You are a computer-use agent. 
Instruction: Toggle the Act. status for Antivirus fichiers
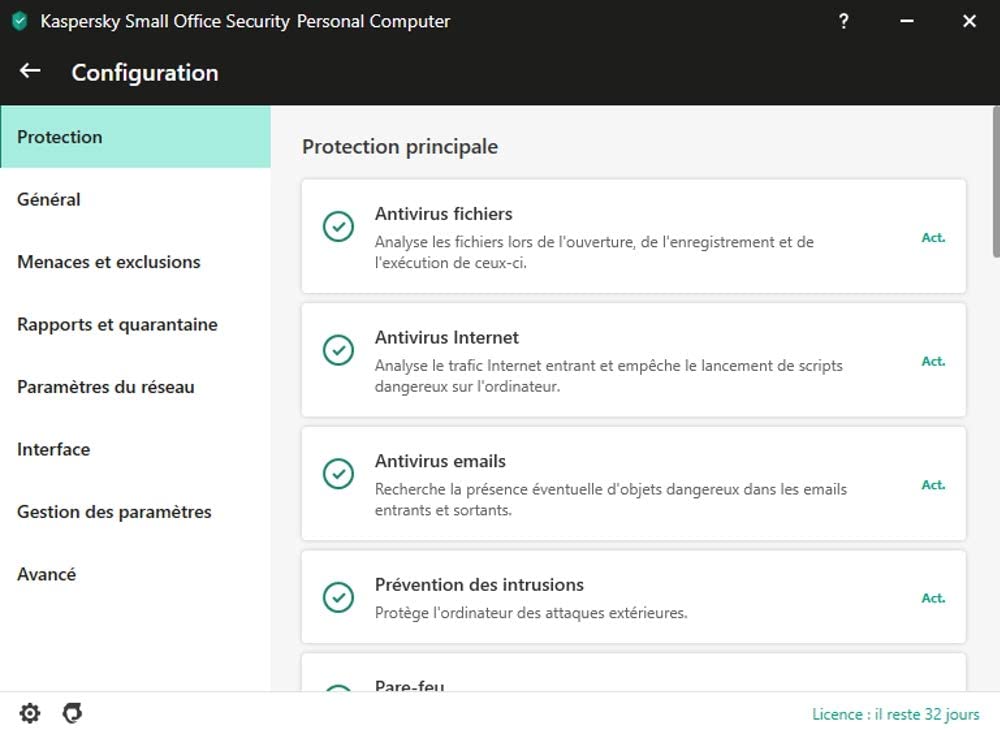pyautogui.click(x=933, y=238)
